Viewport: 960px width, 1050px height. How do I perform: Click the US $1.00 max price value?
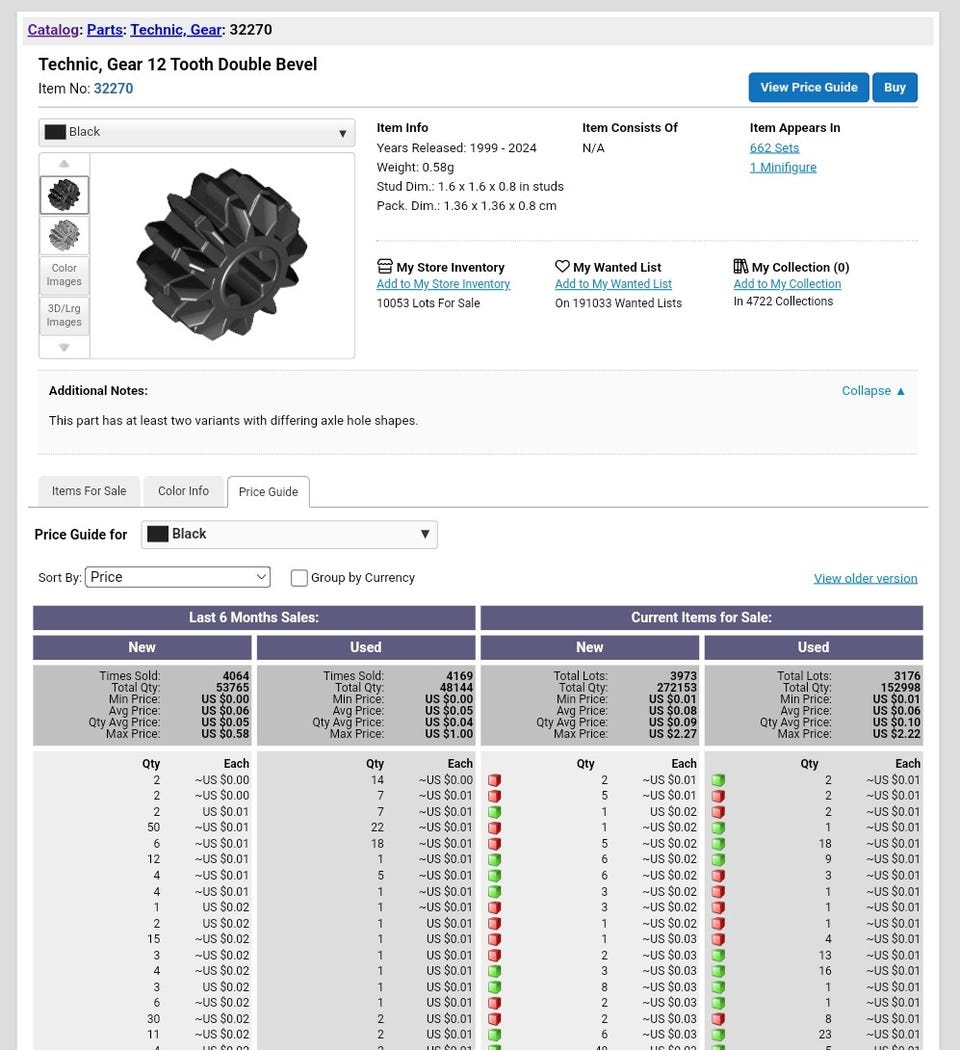(x=449, y=734)
